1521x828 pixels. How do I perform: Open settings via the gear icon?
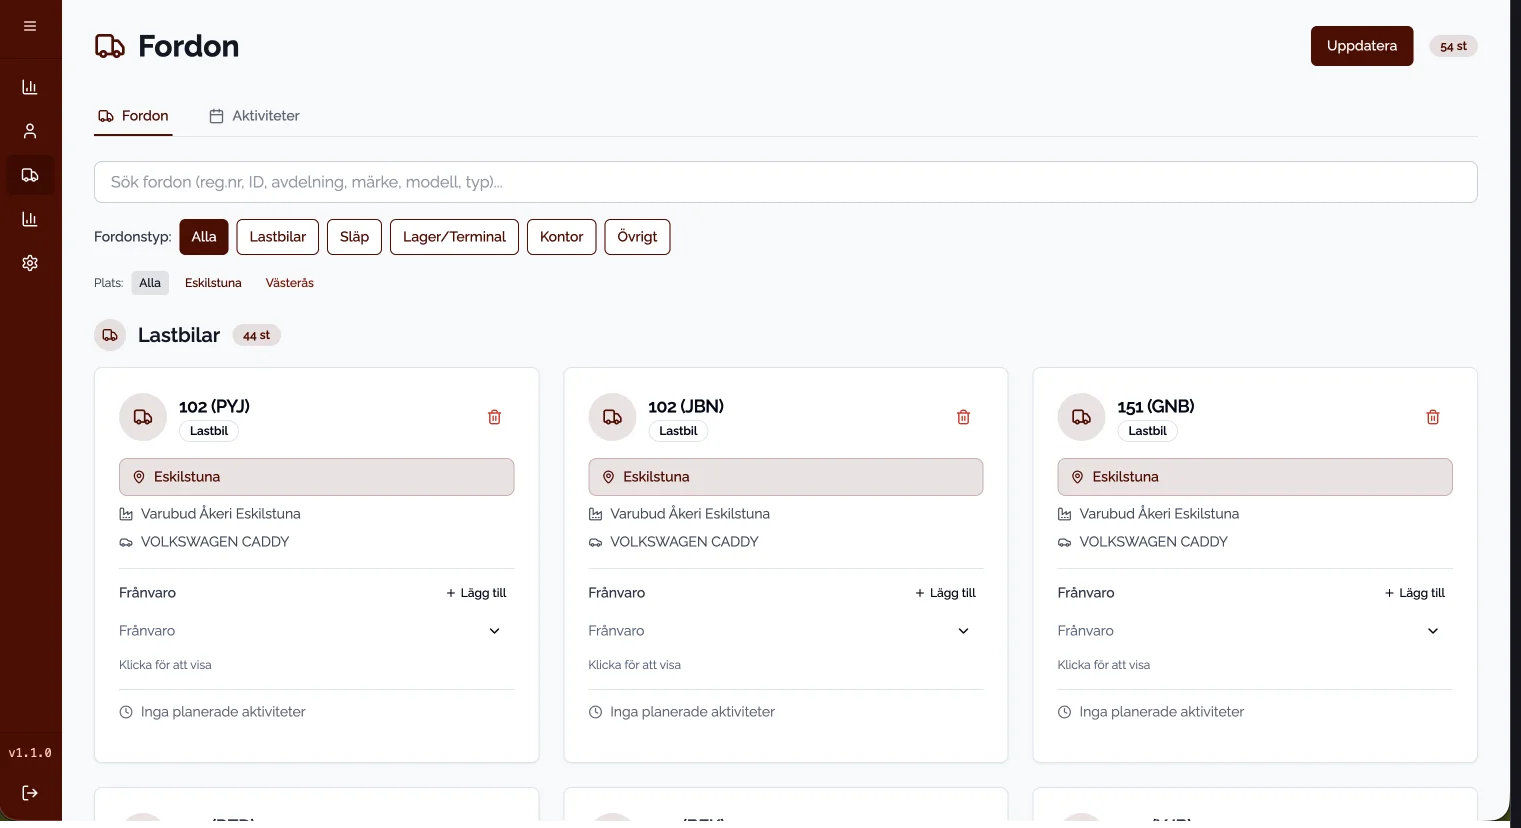coord(29,263)
